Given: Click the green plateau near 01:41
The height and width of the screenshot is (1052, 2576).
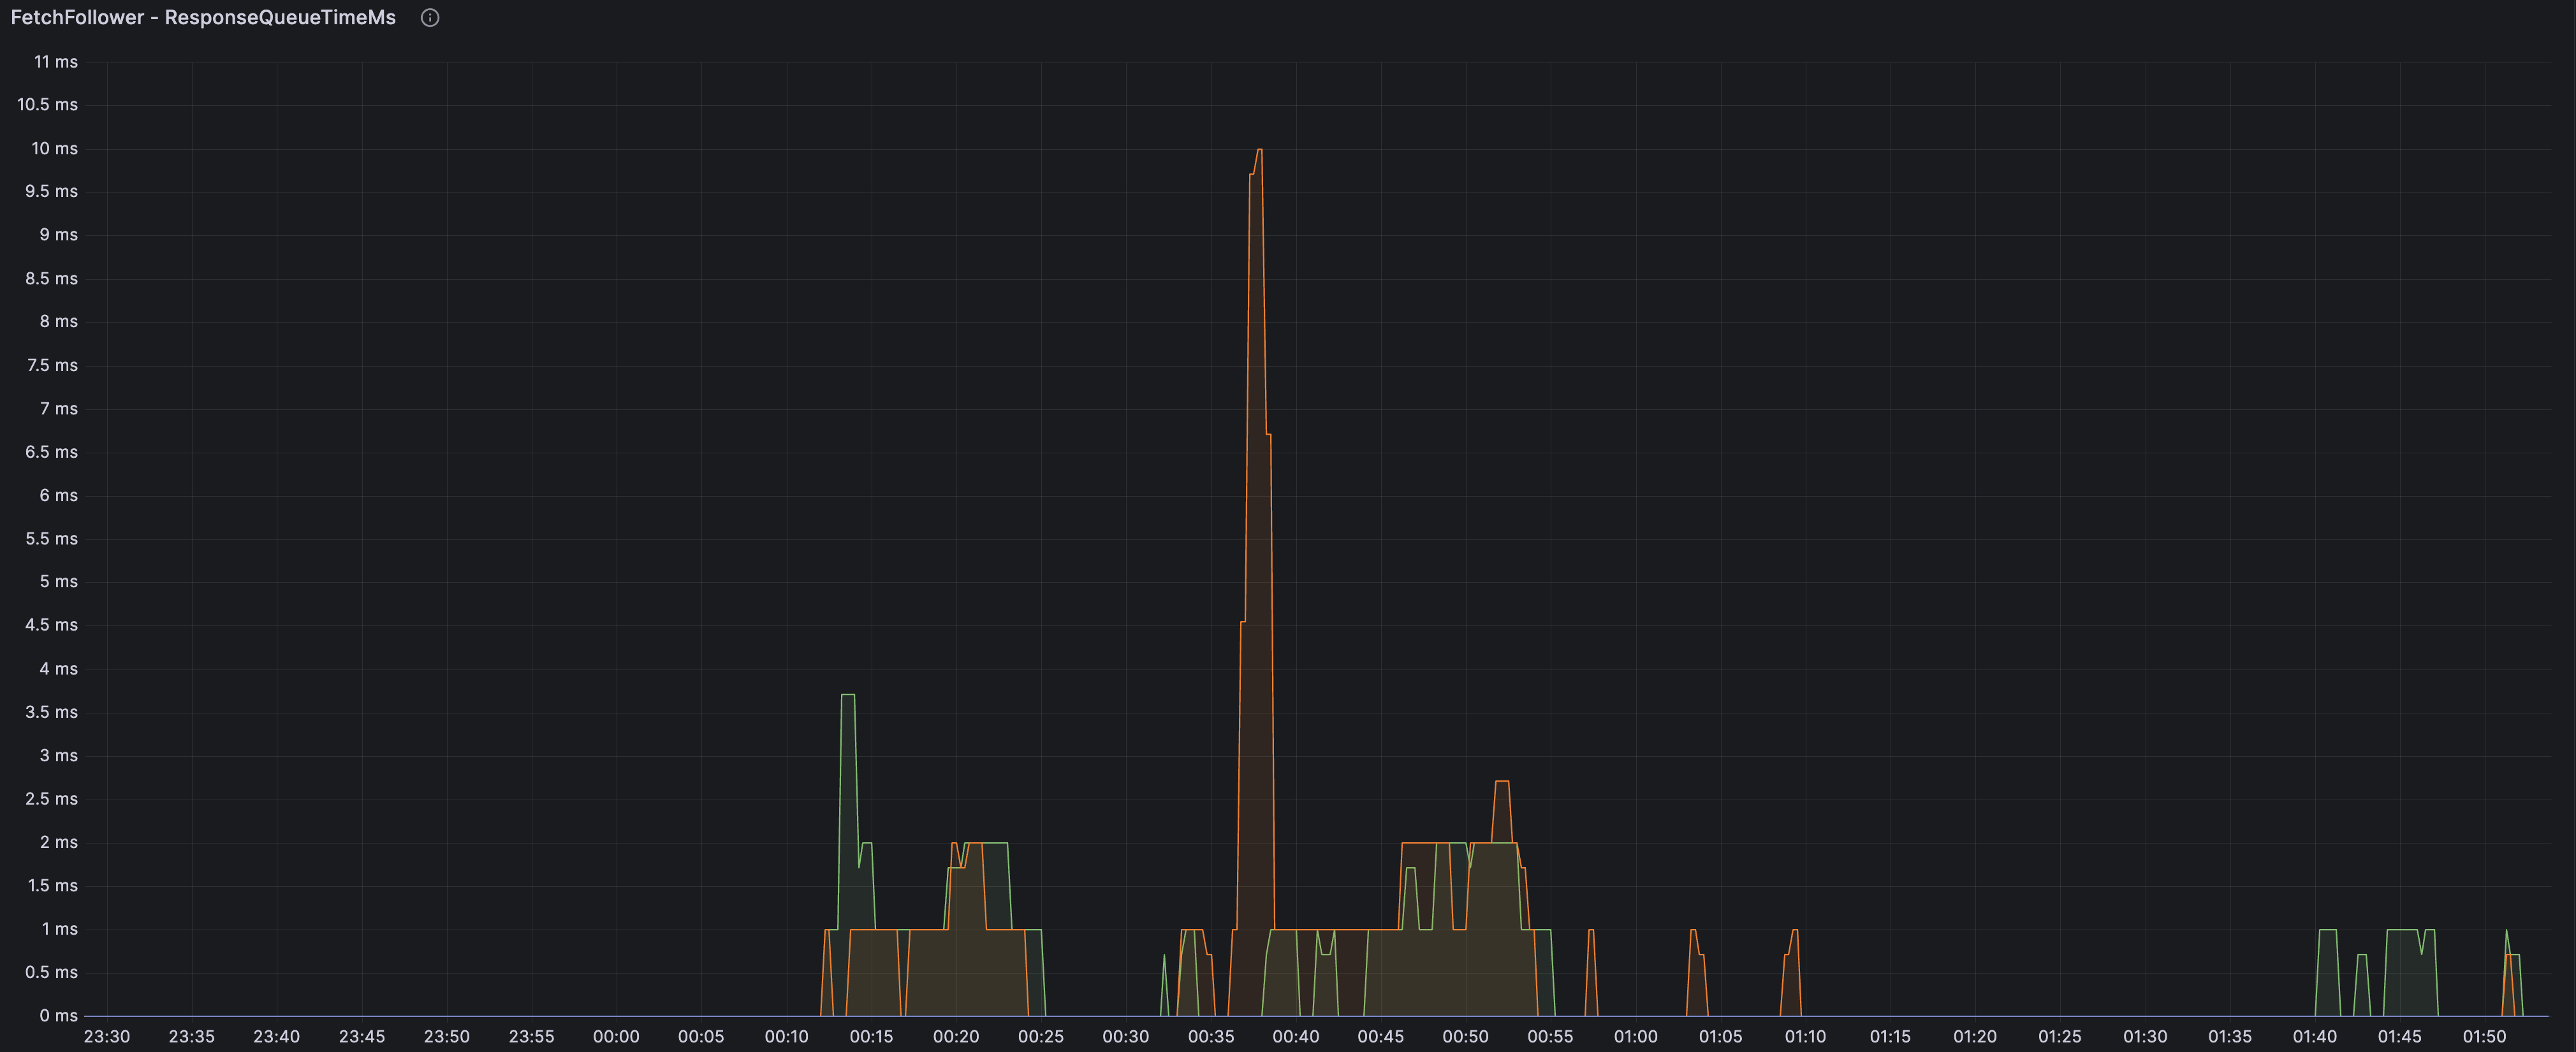Looking at the screenshot, I should coord(2328,931).
